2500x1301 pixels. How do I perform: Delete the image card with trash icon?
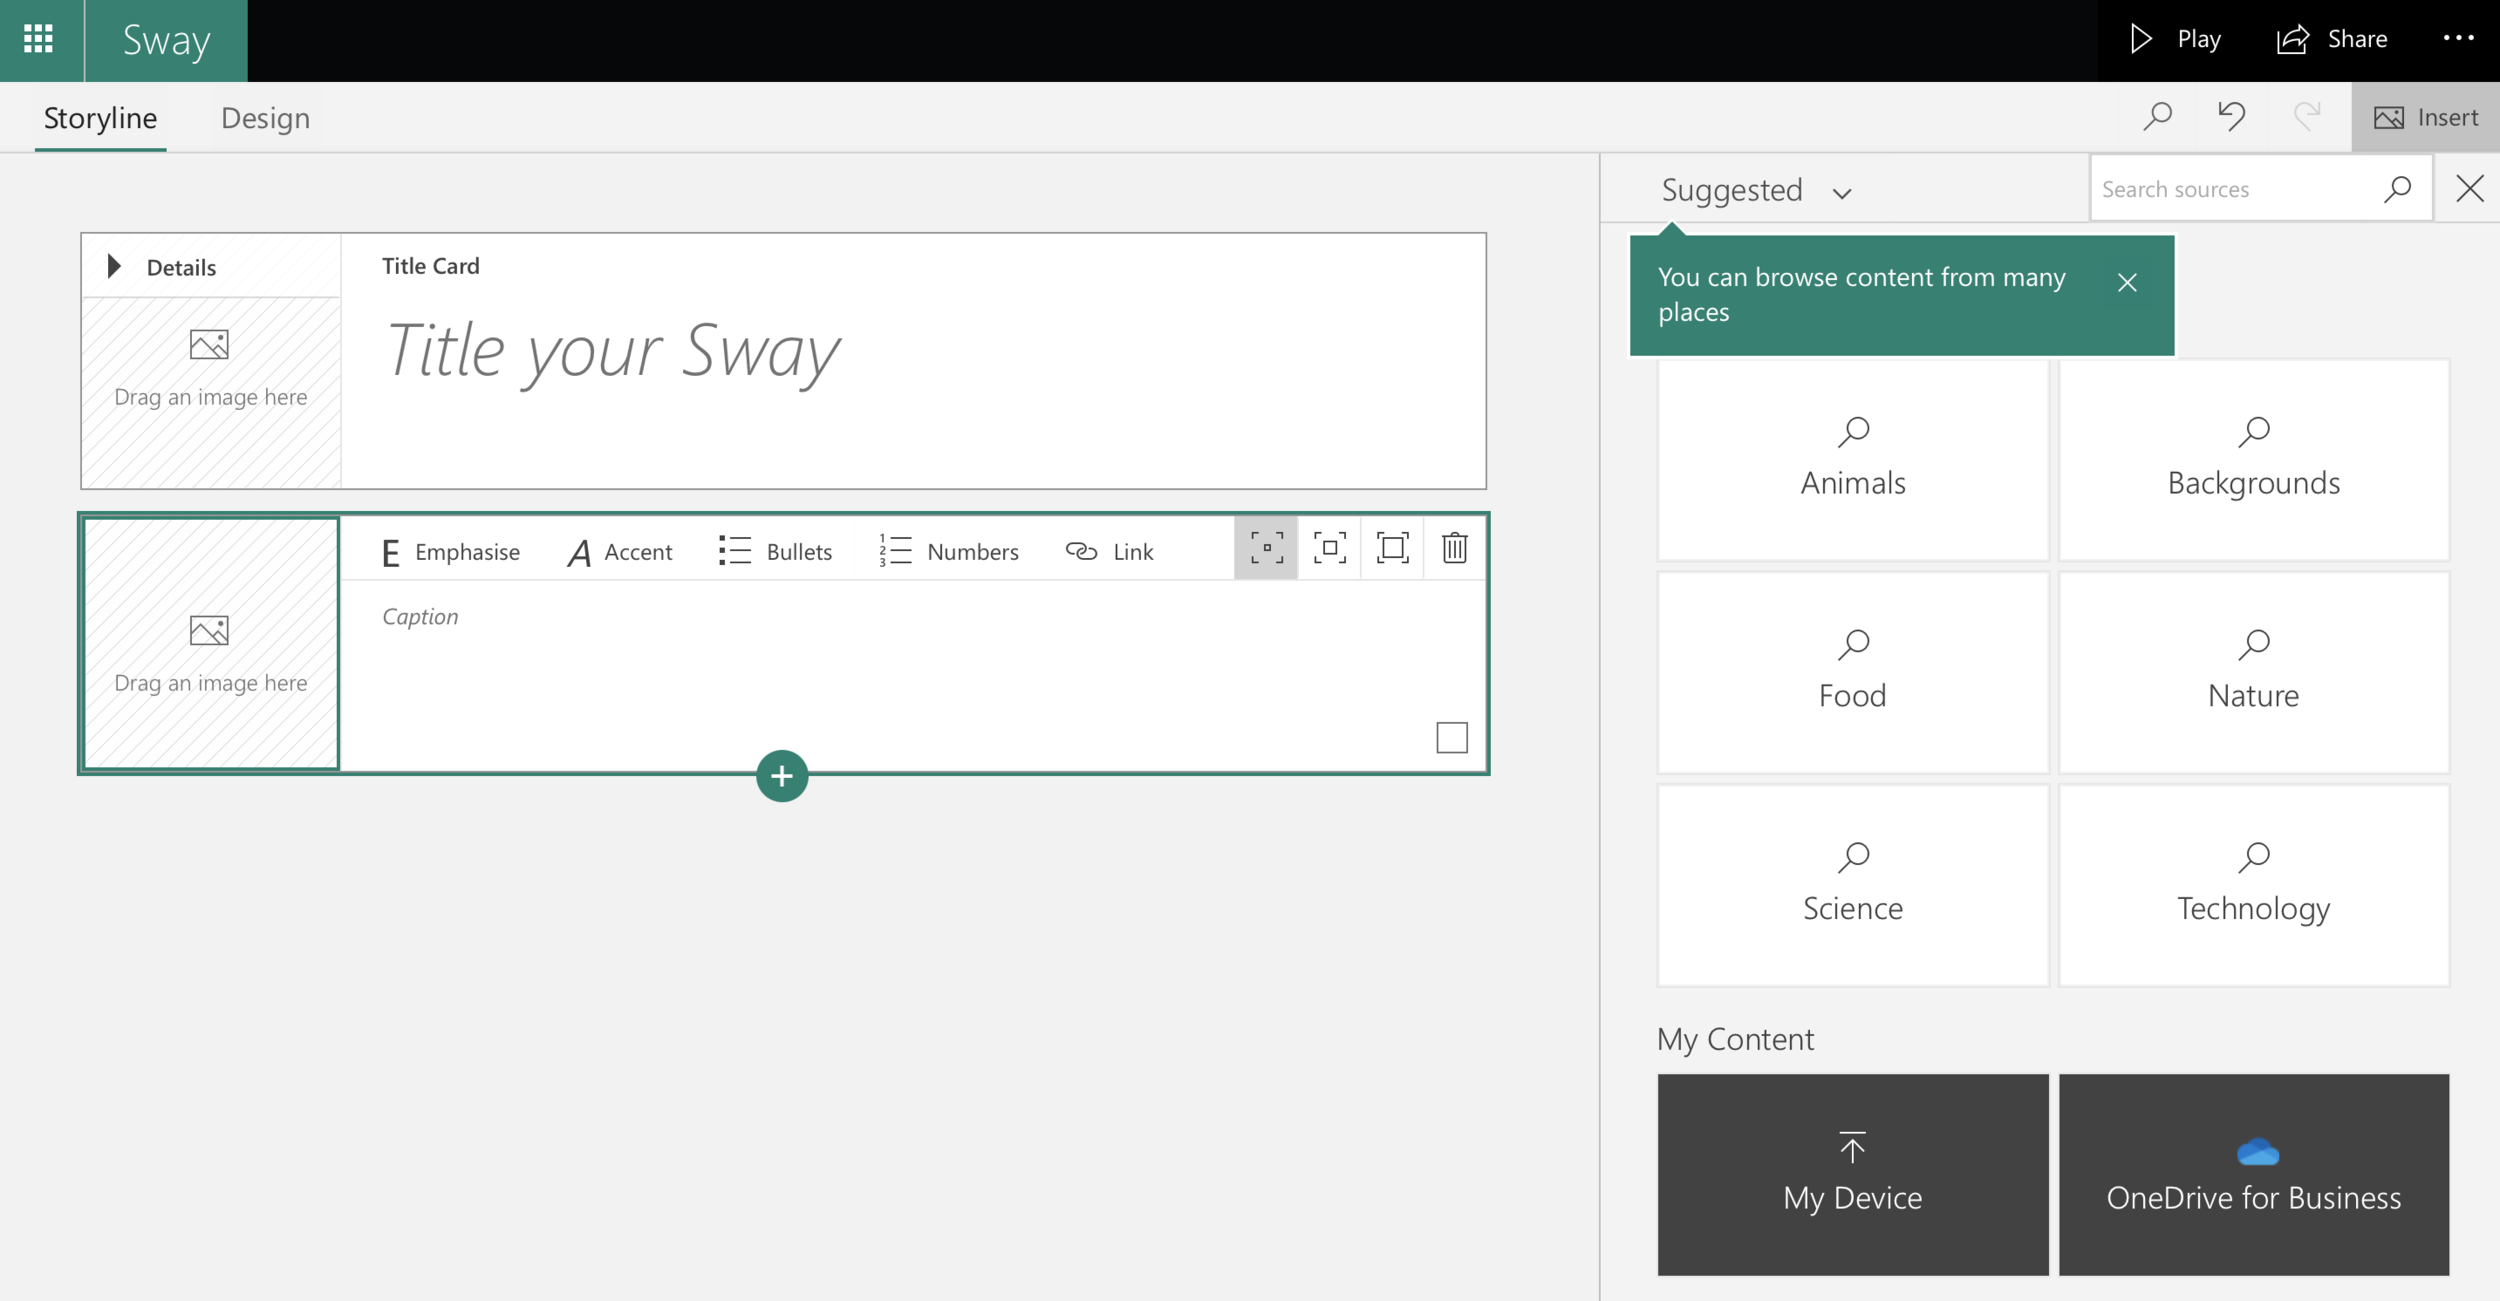tap(1454, 548)
